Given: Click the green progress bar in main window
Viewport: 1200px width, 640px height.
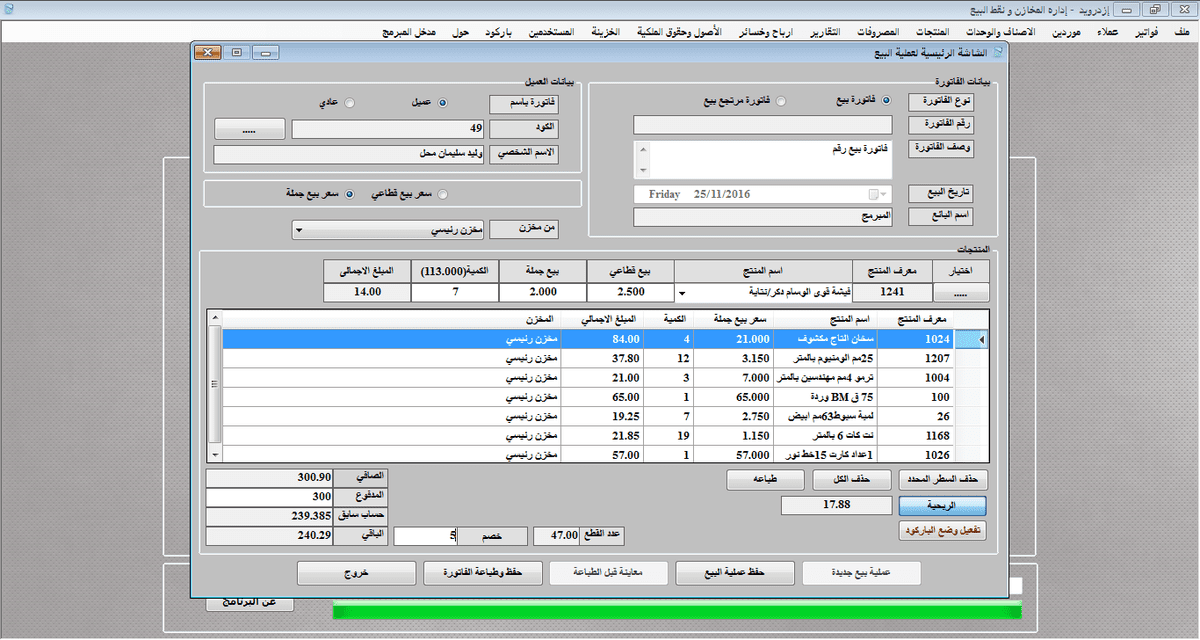Looking at the screenshot, I should [677, 611].
